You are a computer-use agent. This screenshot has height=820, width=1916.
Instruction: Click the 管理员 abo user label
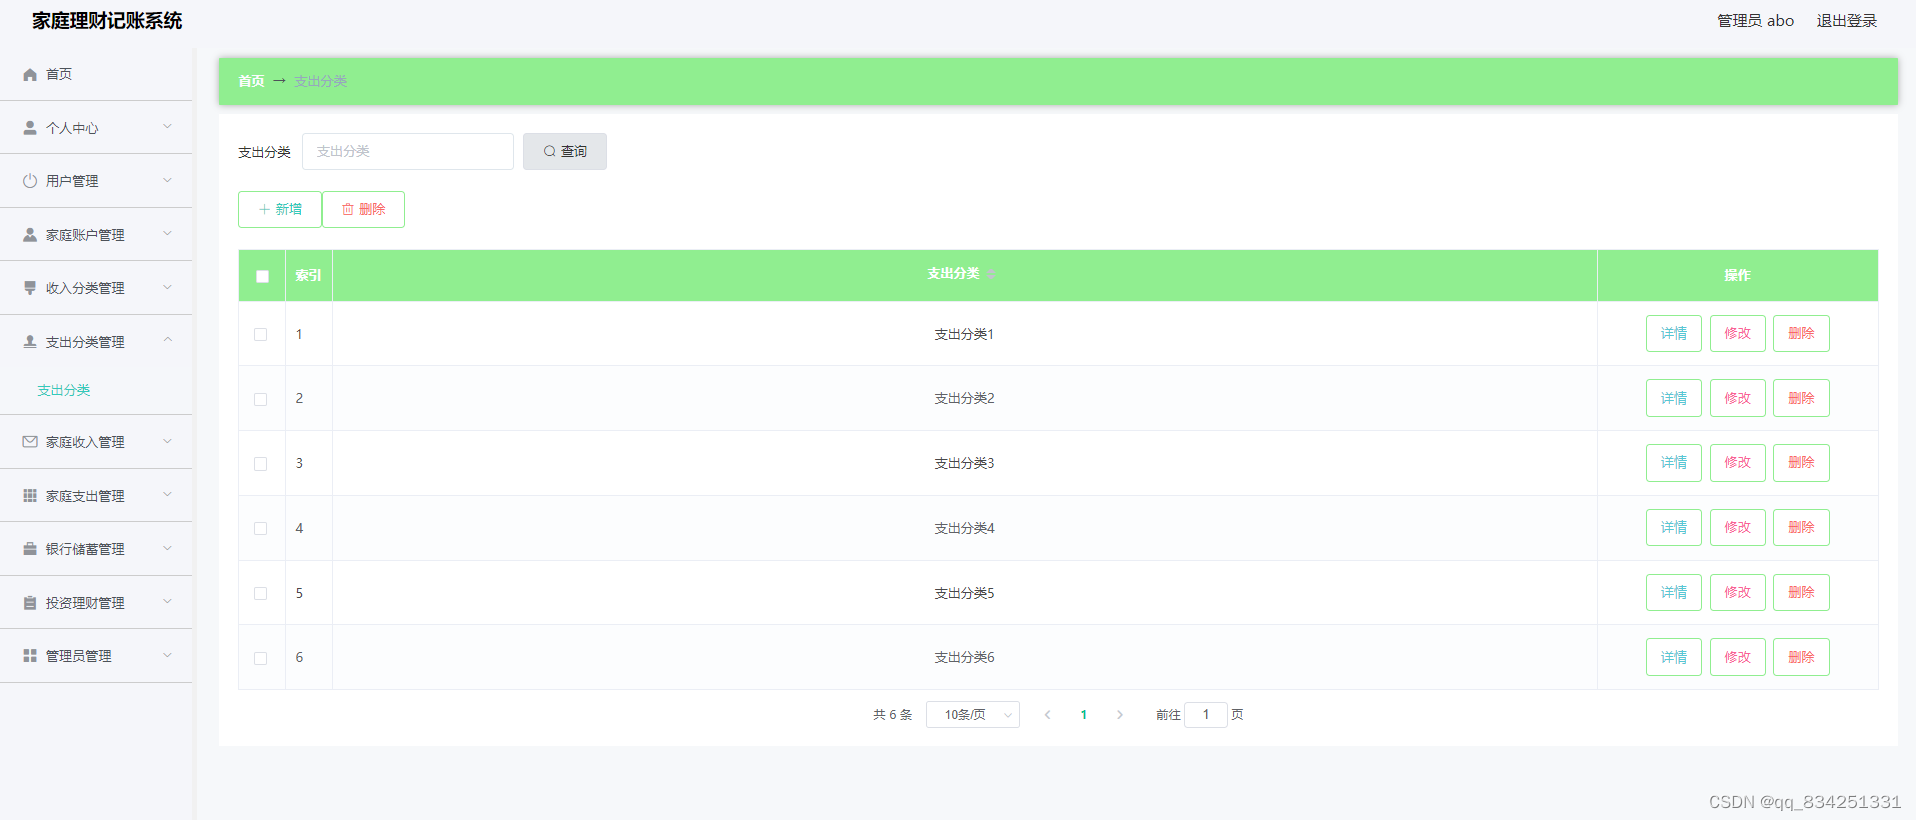tap(1755, 21)
